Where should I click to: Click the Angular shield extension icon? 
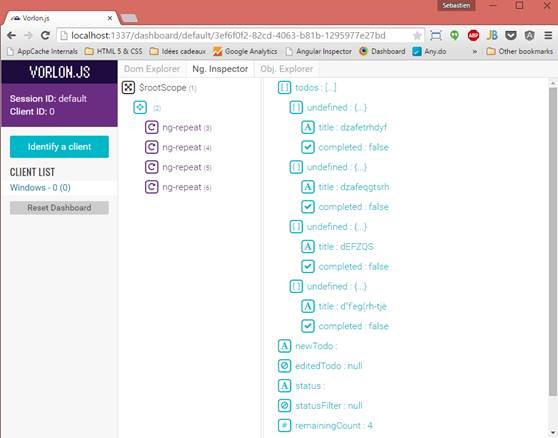point(530,35)
